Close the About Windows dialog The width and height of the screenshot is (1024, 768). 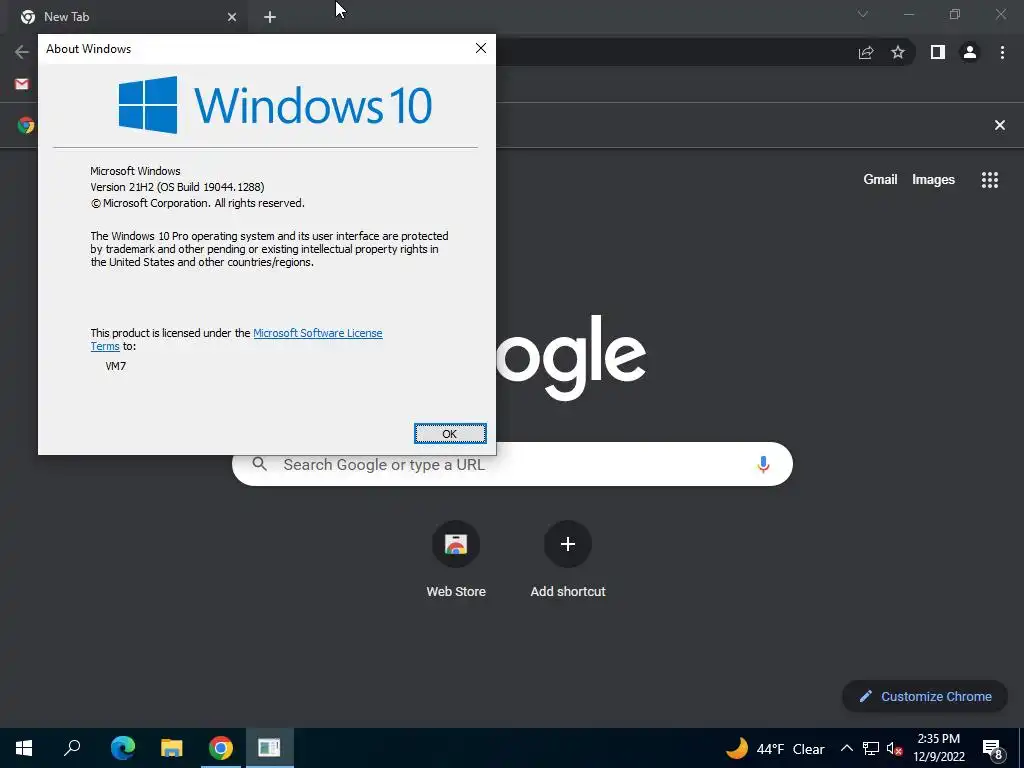click(x=481, y=48)
